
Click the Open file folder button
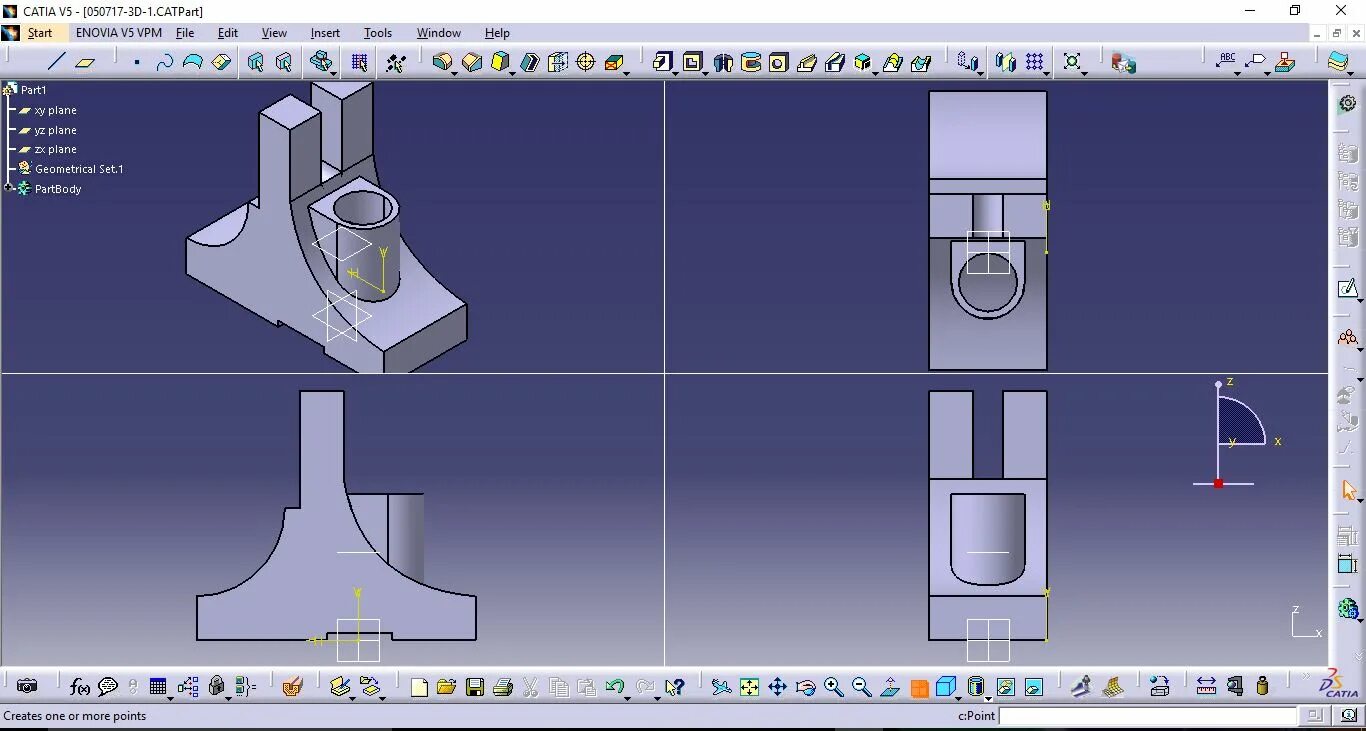point(446,686)
